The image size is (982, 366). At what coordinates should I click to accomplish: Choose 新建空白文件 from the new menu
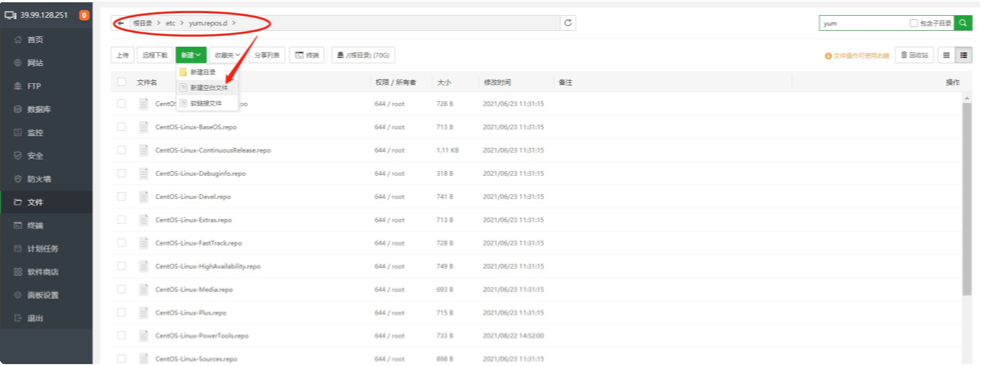click(x=207, y=88)
